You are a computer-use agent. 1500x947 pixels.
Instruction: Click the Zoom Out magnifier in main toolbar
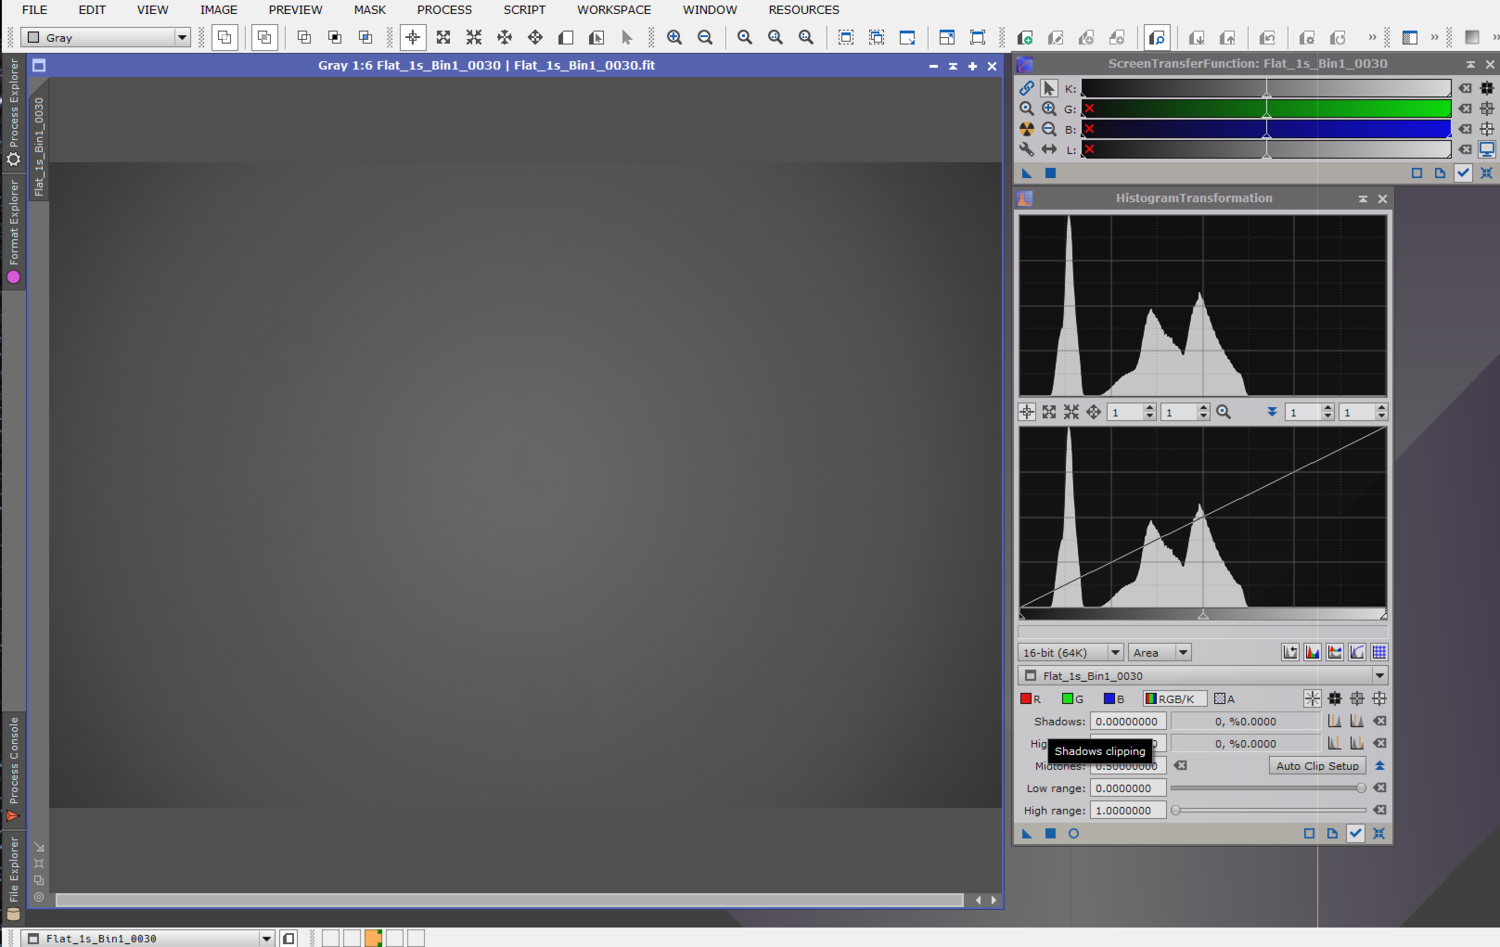pyautogui.click(x=705, y=38)
